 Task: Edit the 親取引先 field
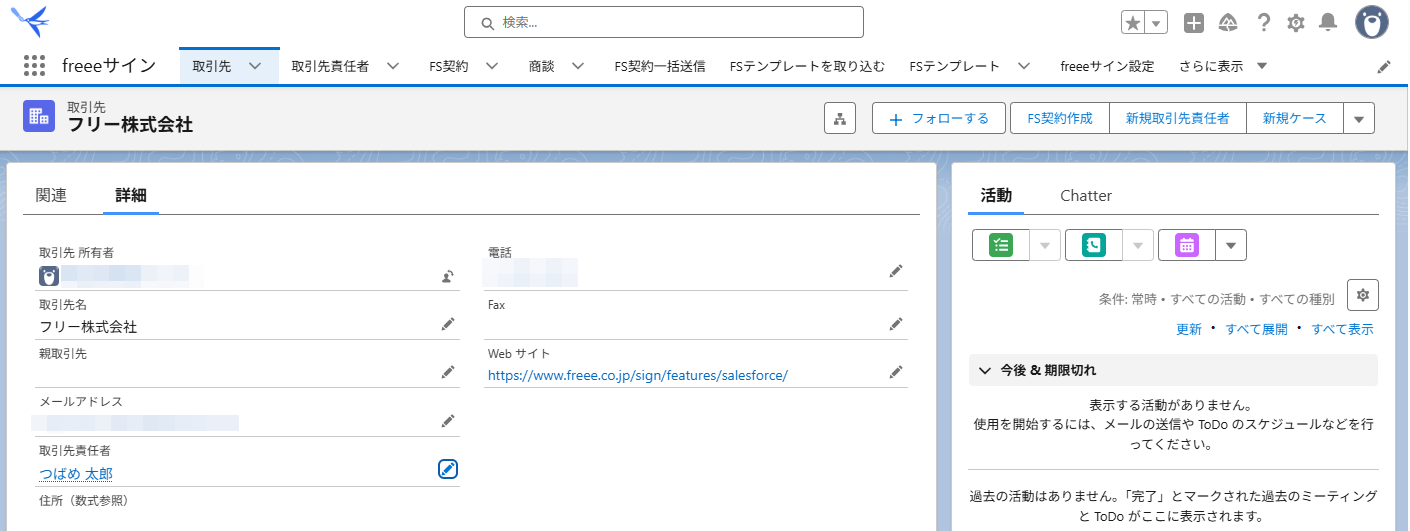click(x=448, y=372)
